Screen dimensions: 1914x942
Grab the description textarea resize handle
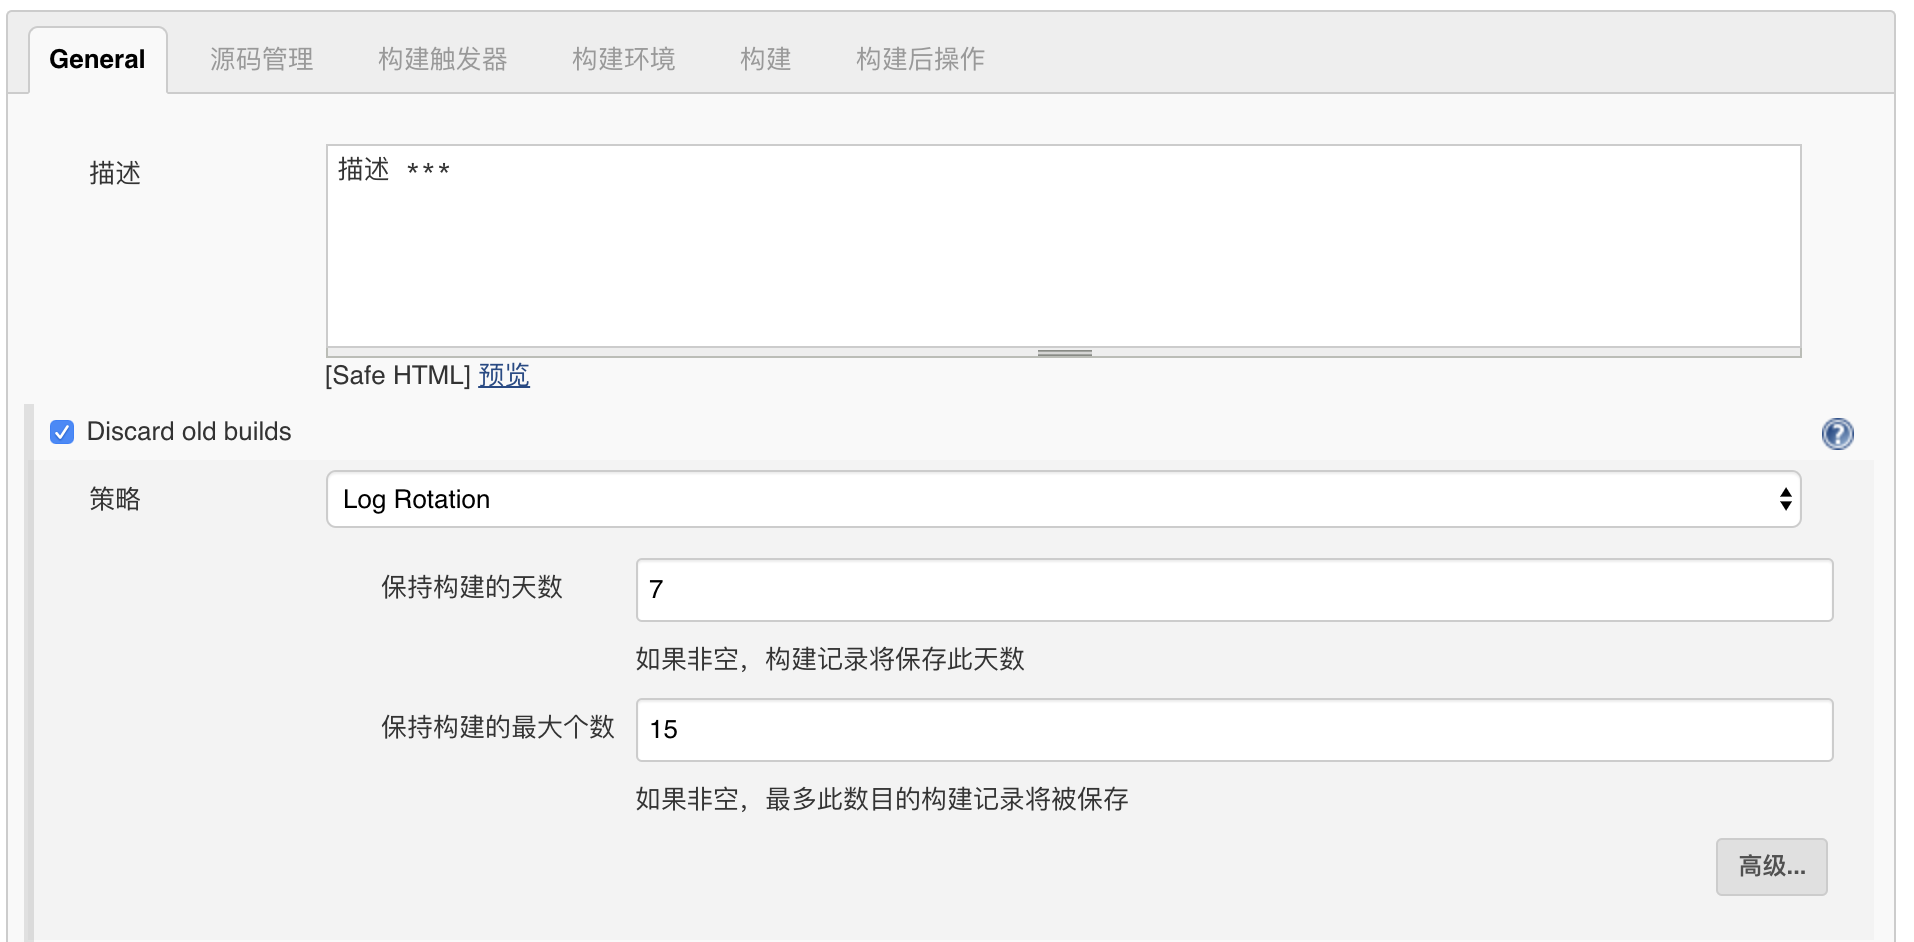(1064, 352)
